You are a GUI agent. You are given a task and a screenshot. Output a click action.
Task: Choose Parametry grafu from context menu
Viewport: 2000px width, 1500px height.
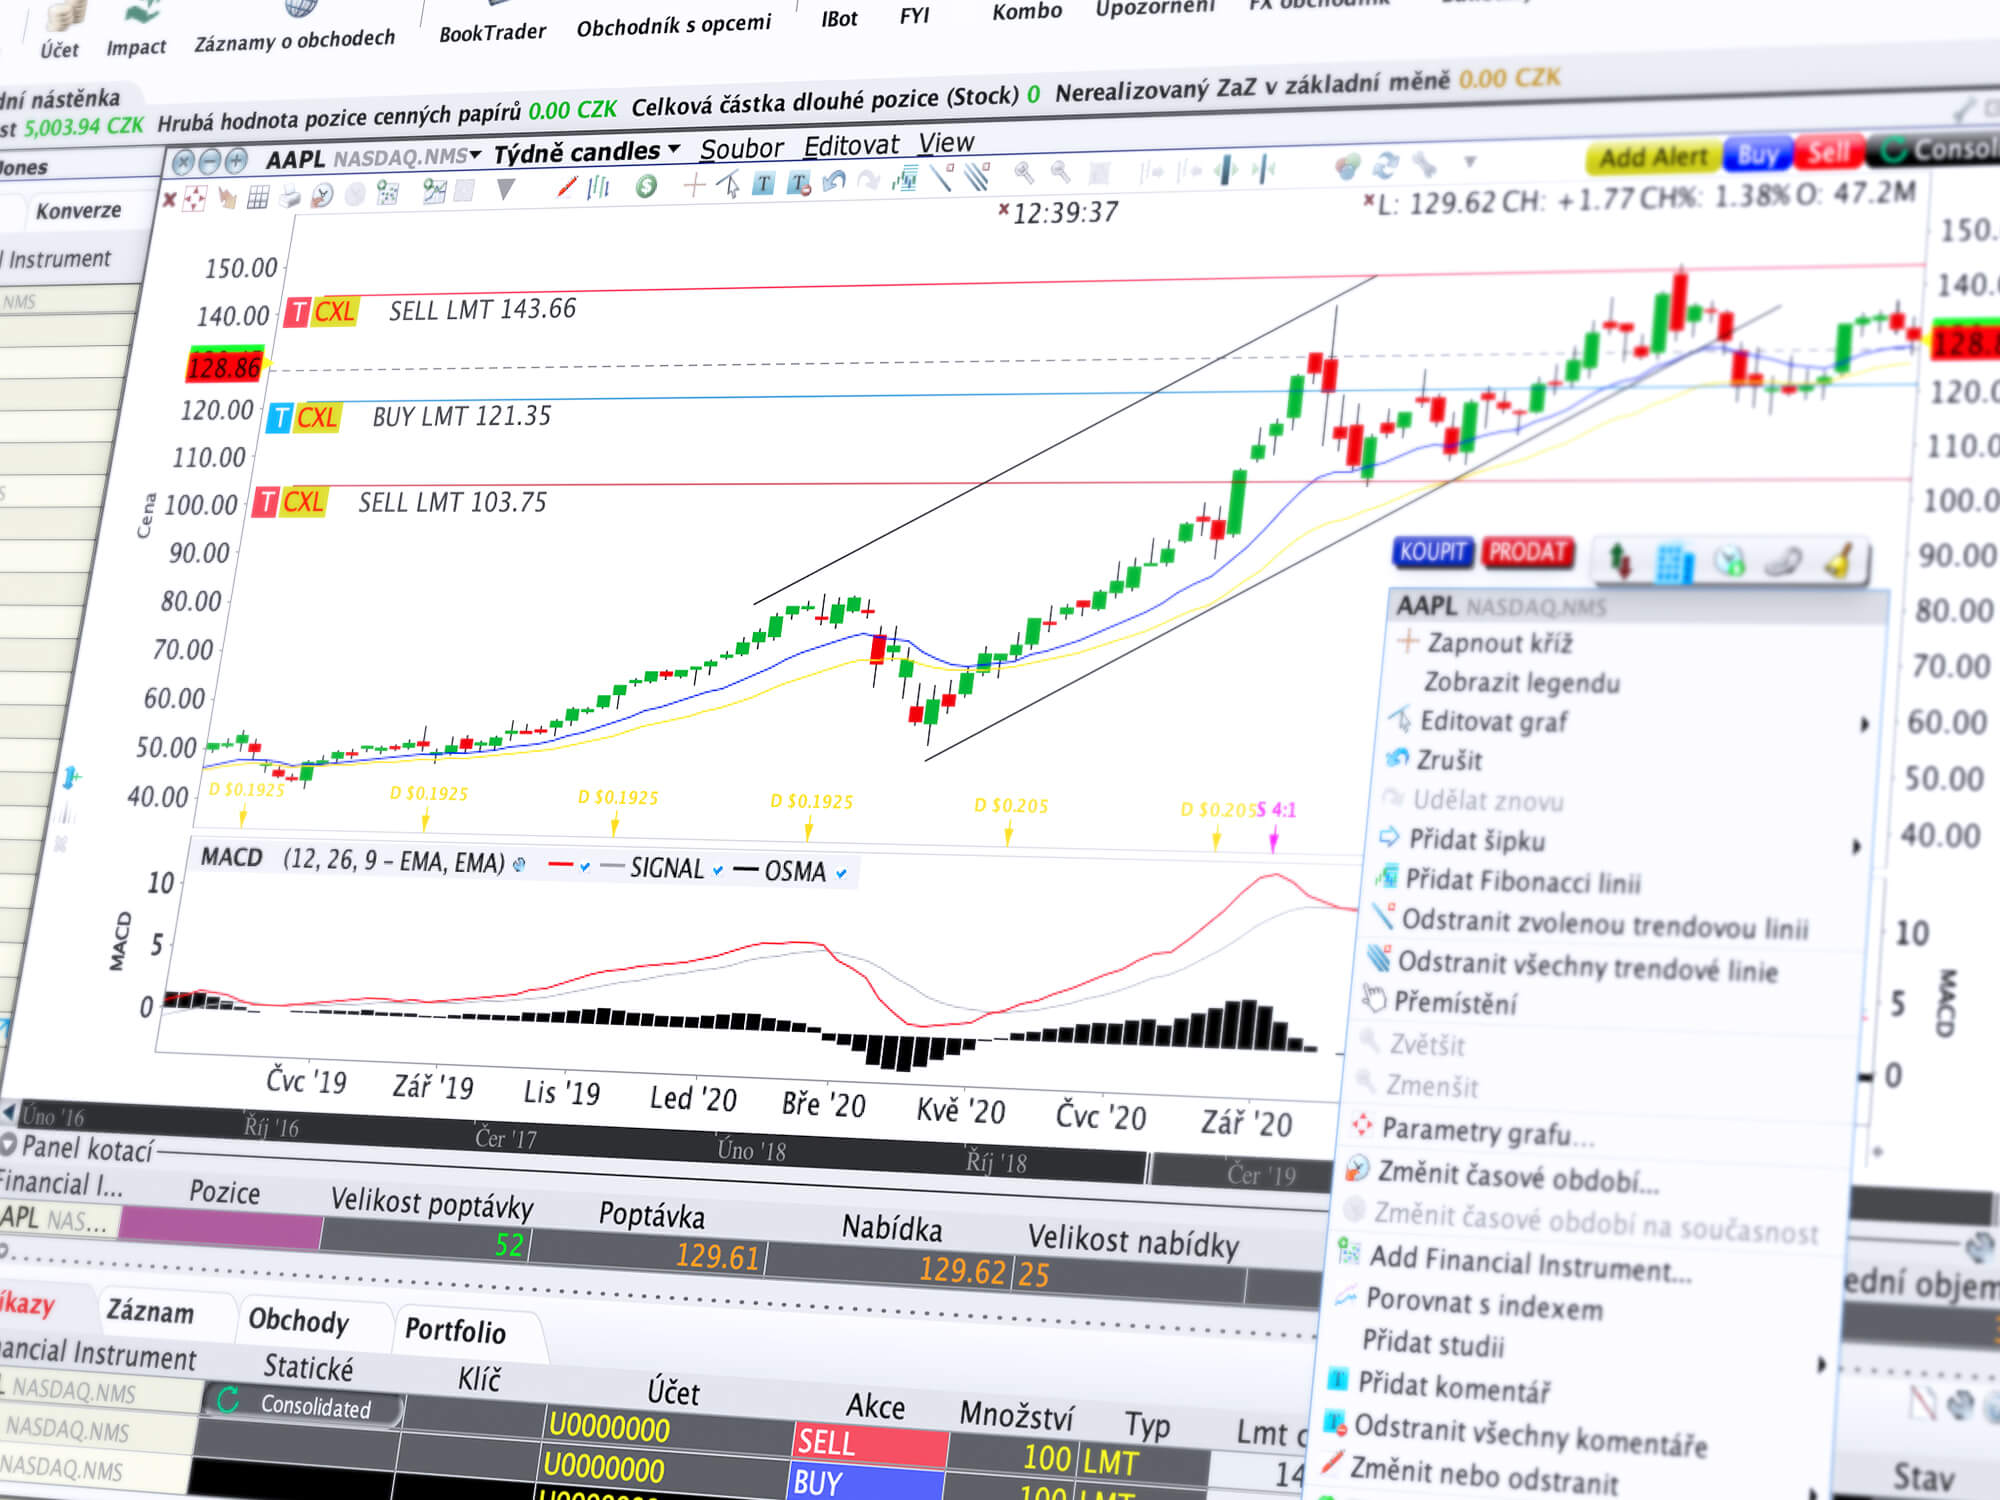[1472, 1131]
